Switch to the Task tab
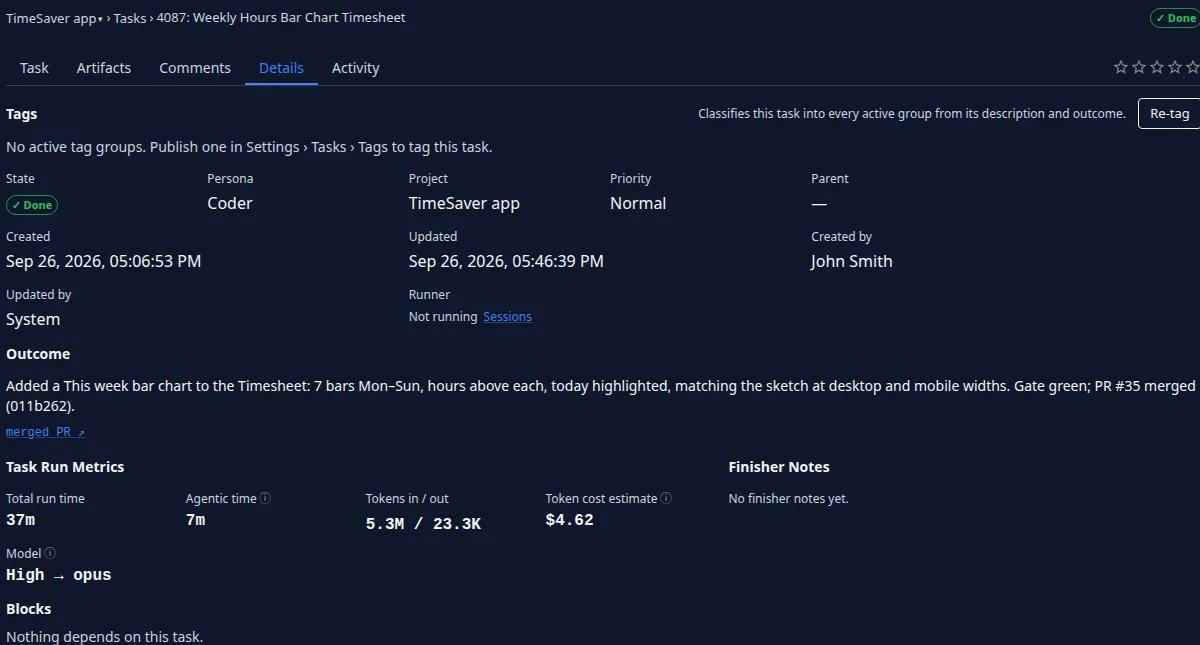Screen dimensions: 1200x645 point(34,68)
